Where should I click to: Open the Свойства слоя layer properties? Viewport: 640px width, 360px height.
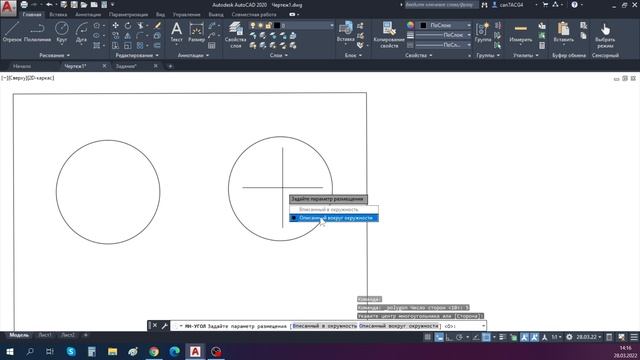pyautogui.click(x=236, y=35)
